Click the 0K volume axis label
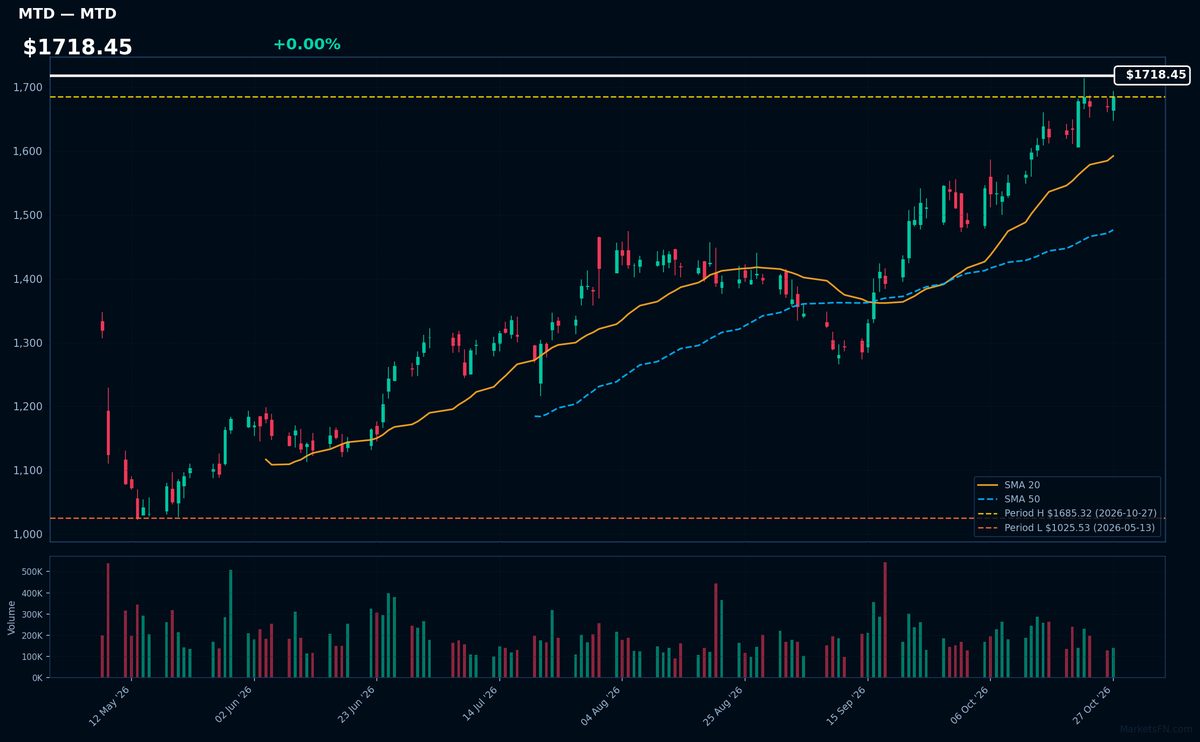 [x=38, y=678]
